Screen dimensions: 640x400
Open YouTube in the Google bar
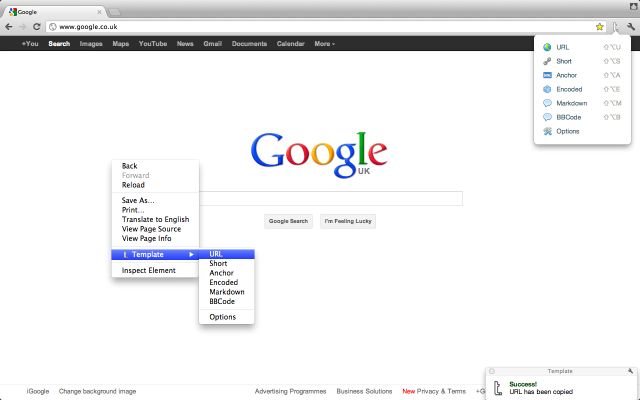point(153,44)
